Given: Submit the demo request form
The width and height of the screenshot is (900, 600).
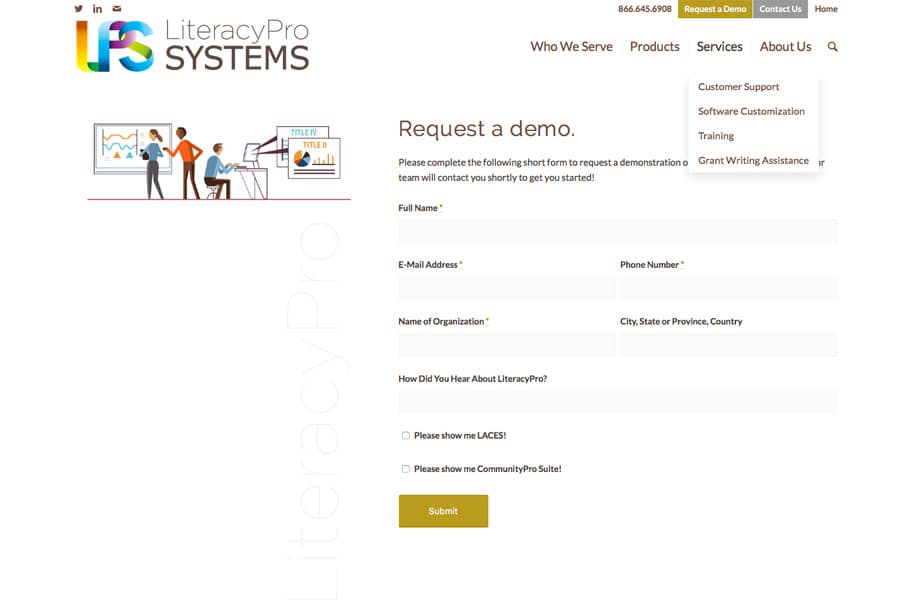Looking at the screenshot, I should pyautogui.click(x=443, y=511).
